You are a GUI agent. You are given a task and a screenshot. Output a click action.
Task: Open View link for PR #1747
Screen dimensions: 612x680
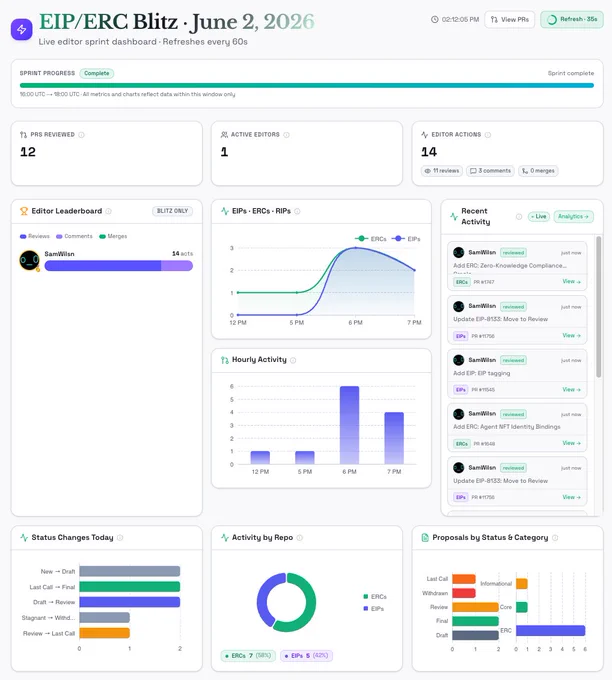[x=571, y=281]
